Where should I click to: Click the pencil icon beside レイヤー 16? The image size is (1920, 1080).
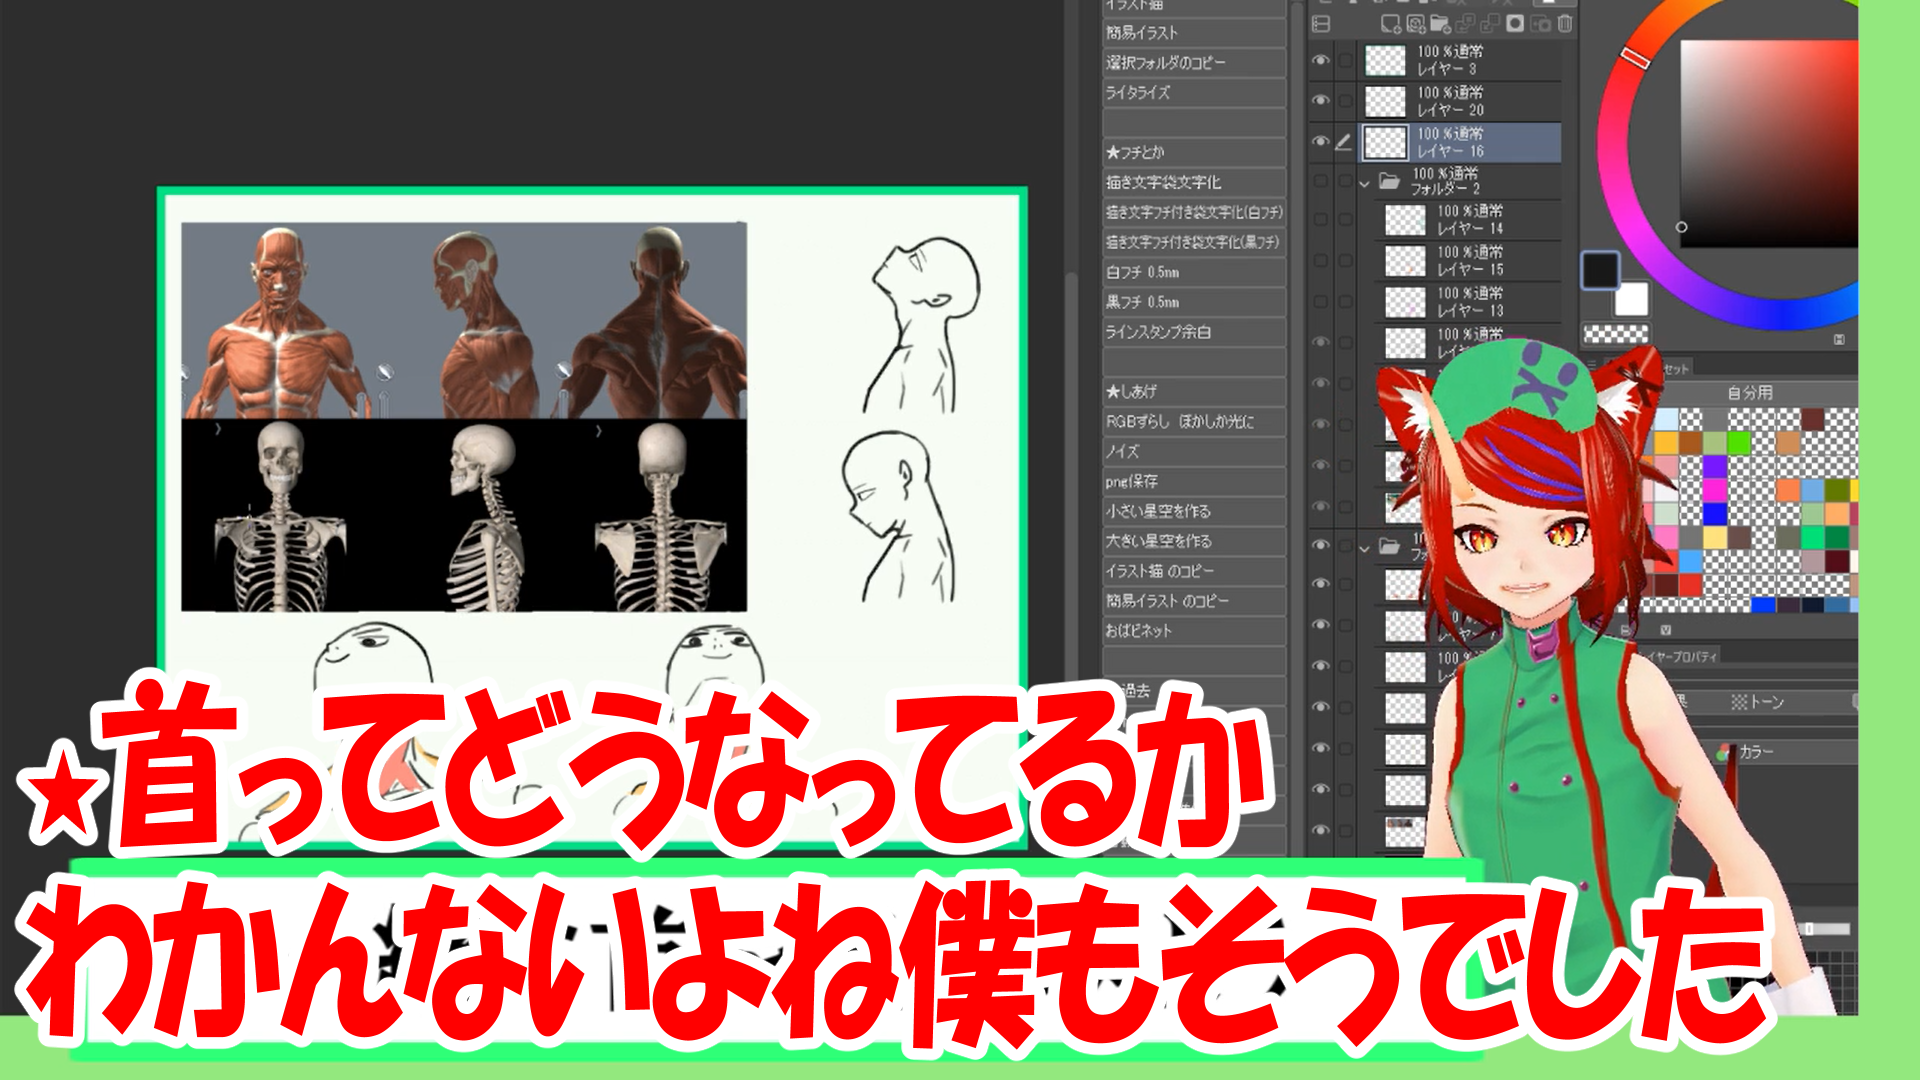click(x=1344, y=142)
